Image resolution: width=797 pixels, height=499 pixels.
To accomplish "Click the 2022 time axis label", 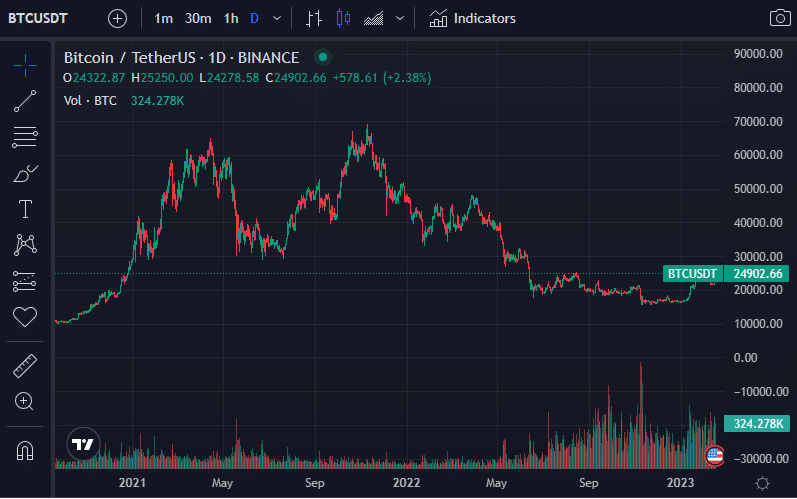I will coord(406,483).
